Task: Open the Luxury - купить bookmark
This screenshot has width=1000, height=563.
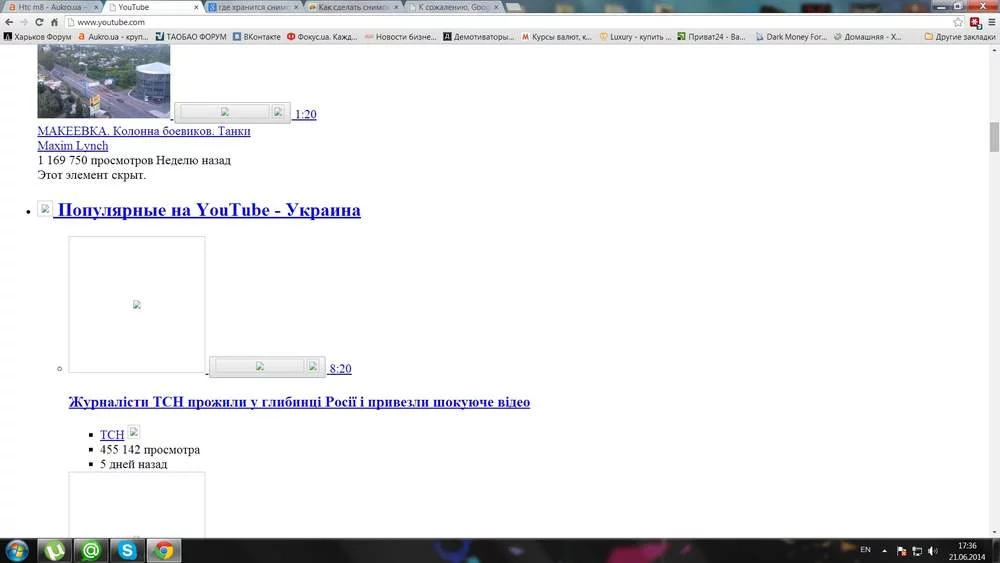Action: pos(635,37)
